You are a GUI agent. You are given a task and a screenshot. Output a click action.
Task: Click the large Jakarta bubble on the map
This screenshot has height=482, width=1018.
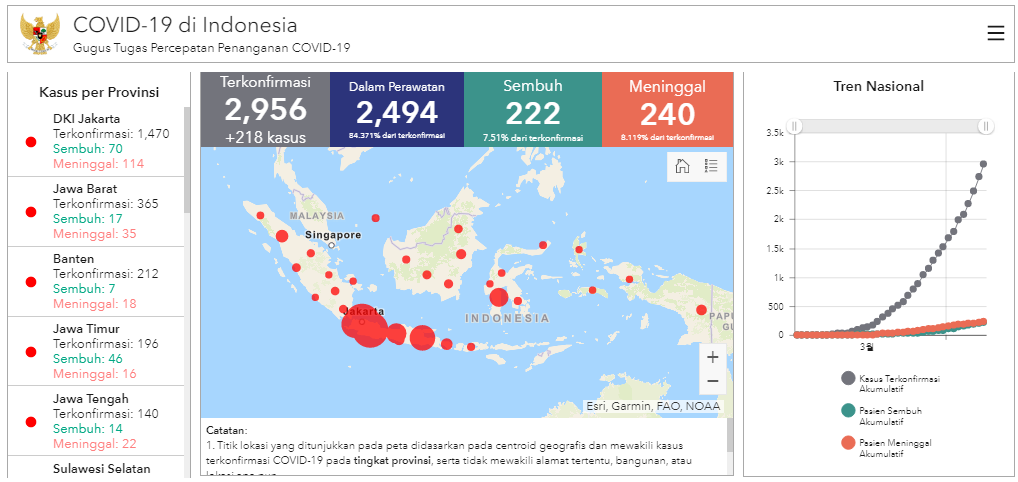click(364, 325)
